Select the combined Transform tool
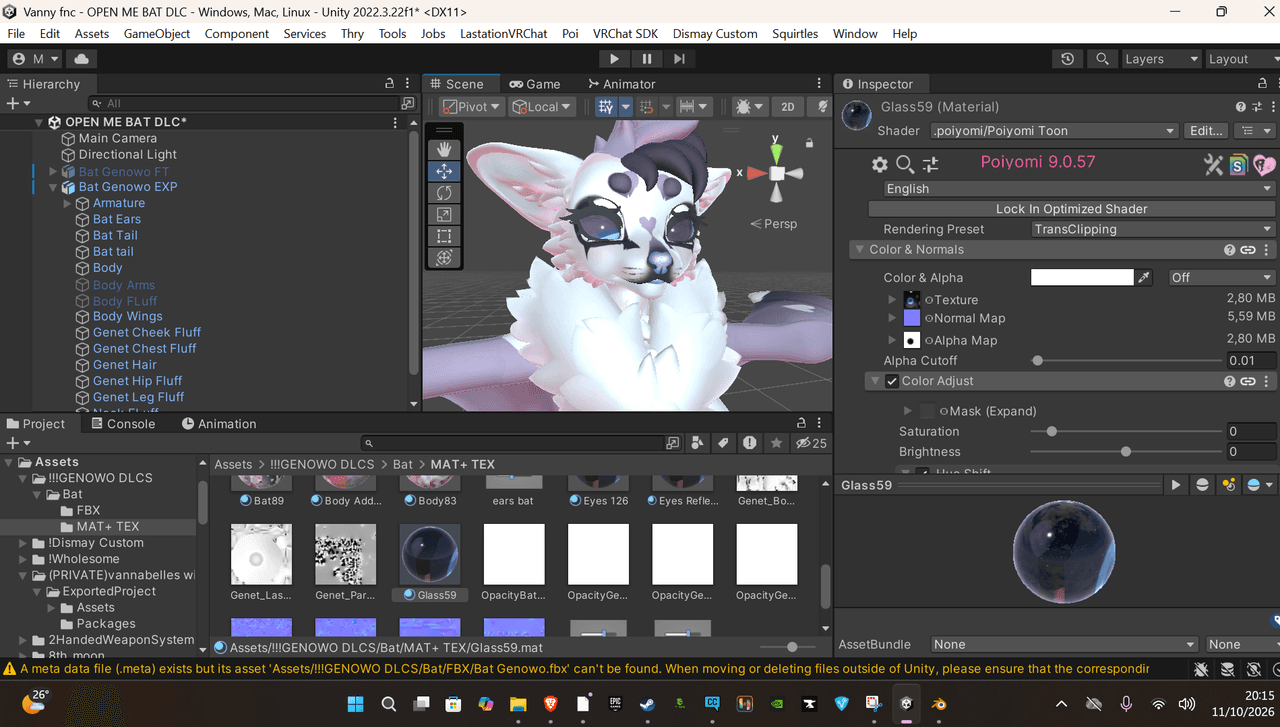 [444, 258]
